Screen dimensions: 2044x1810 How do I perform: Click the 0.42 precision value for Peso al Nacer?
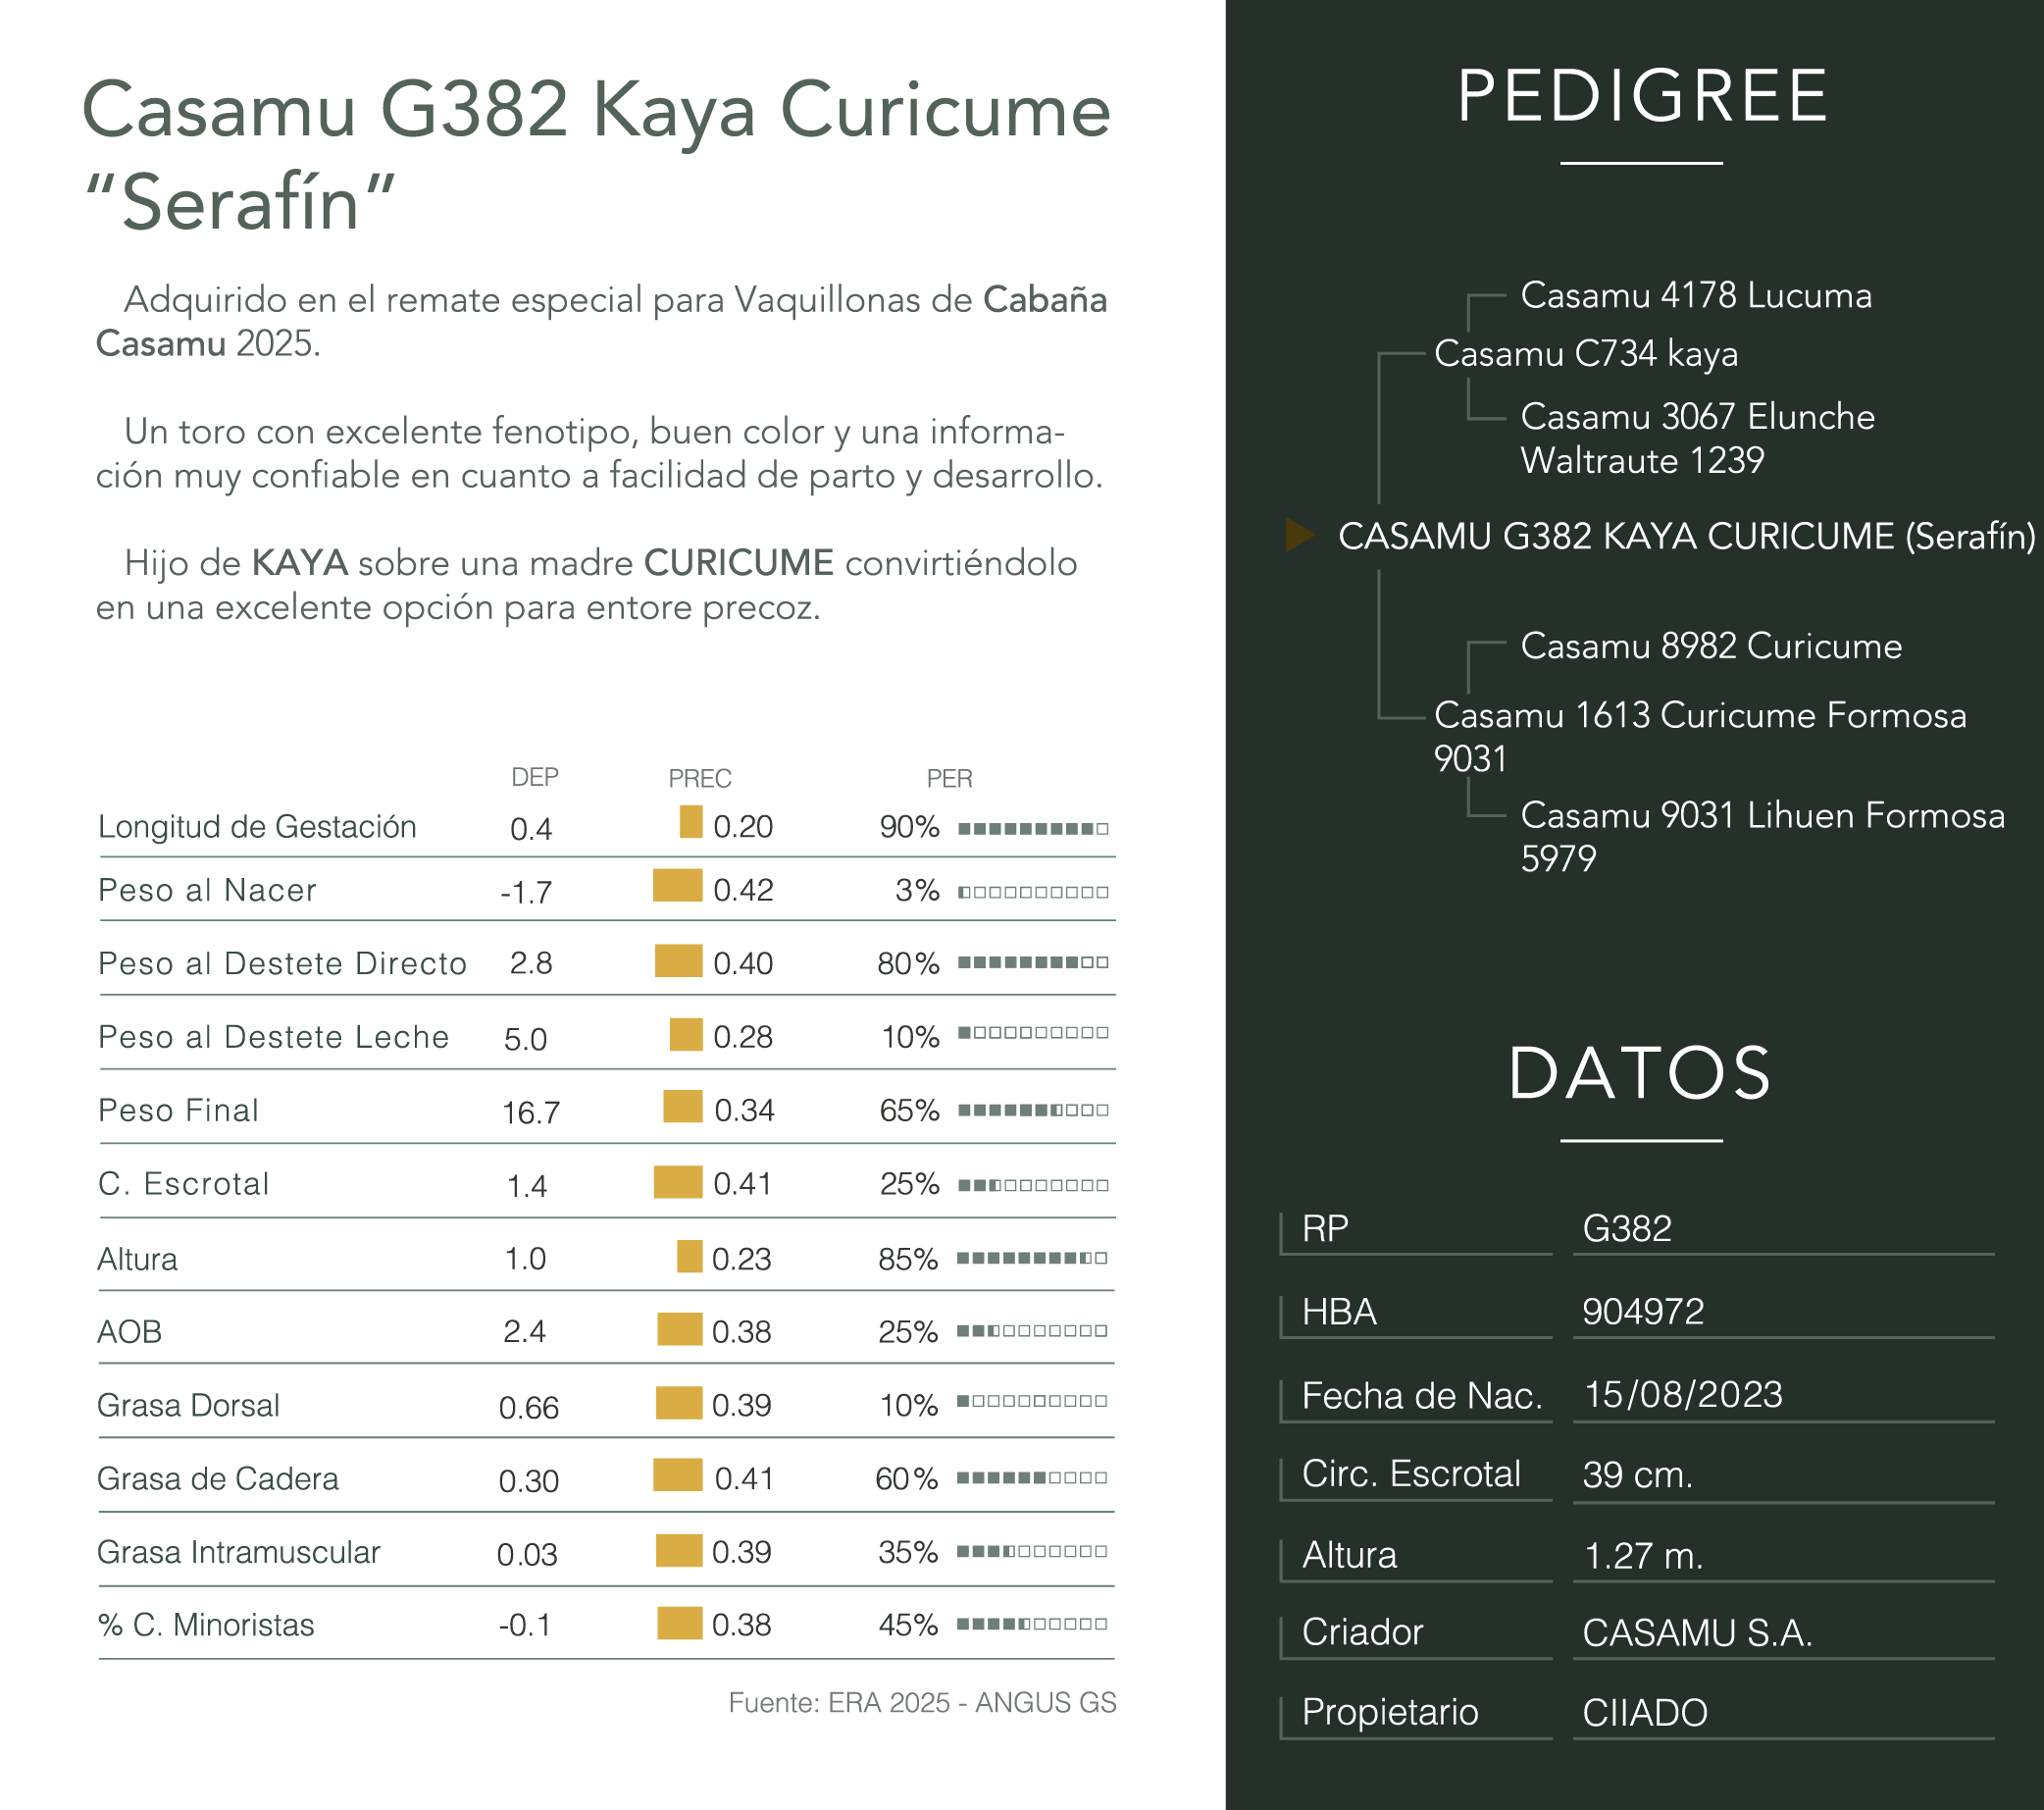[743, 890]
